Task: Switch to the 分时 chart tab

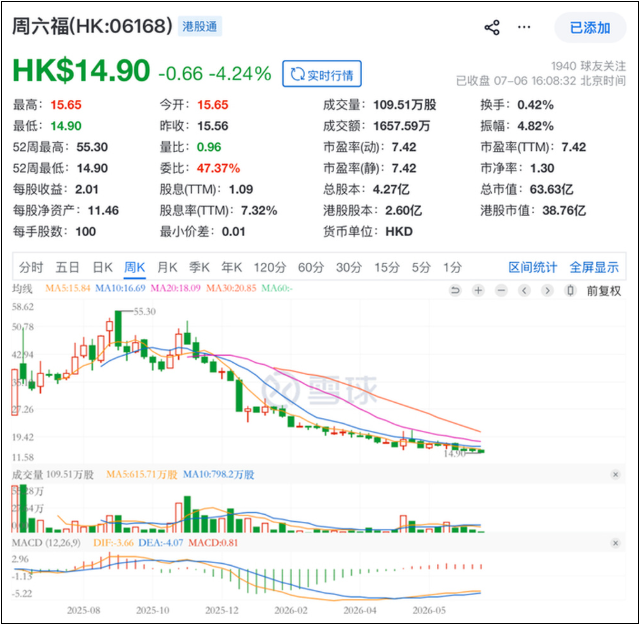Action: pos(31,267)
